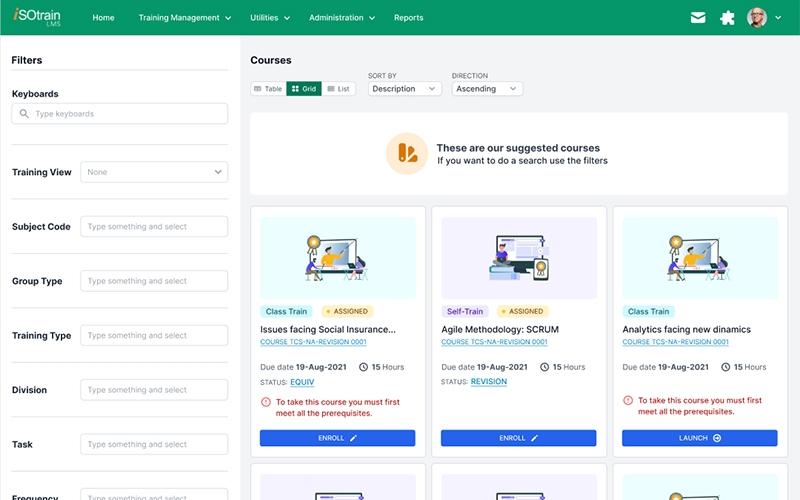This screenshot has width=800, height=500.
Task: Click warning icon on Issues facing Social Insurance card
Action: pyautogui.click(x=266, y=402)
